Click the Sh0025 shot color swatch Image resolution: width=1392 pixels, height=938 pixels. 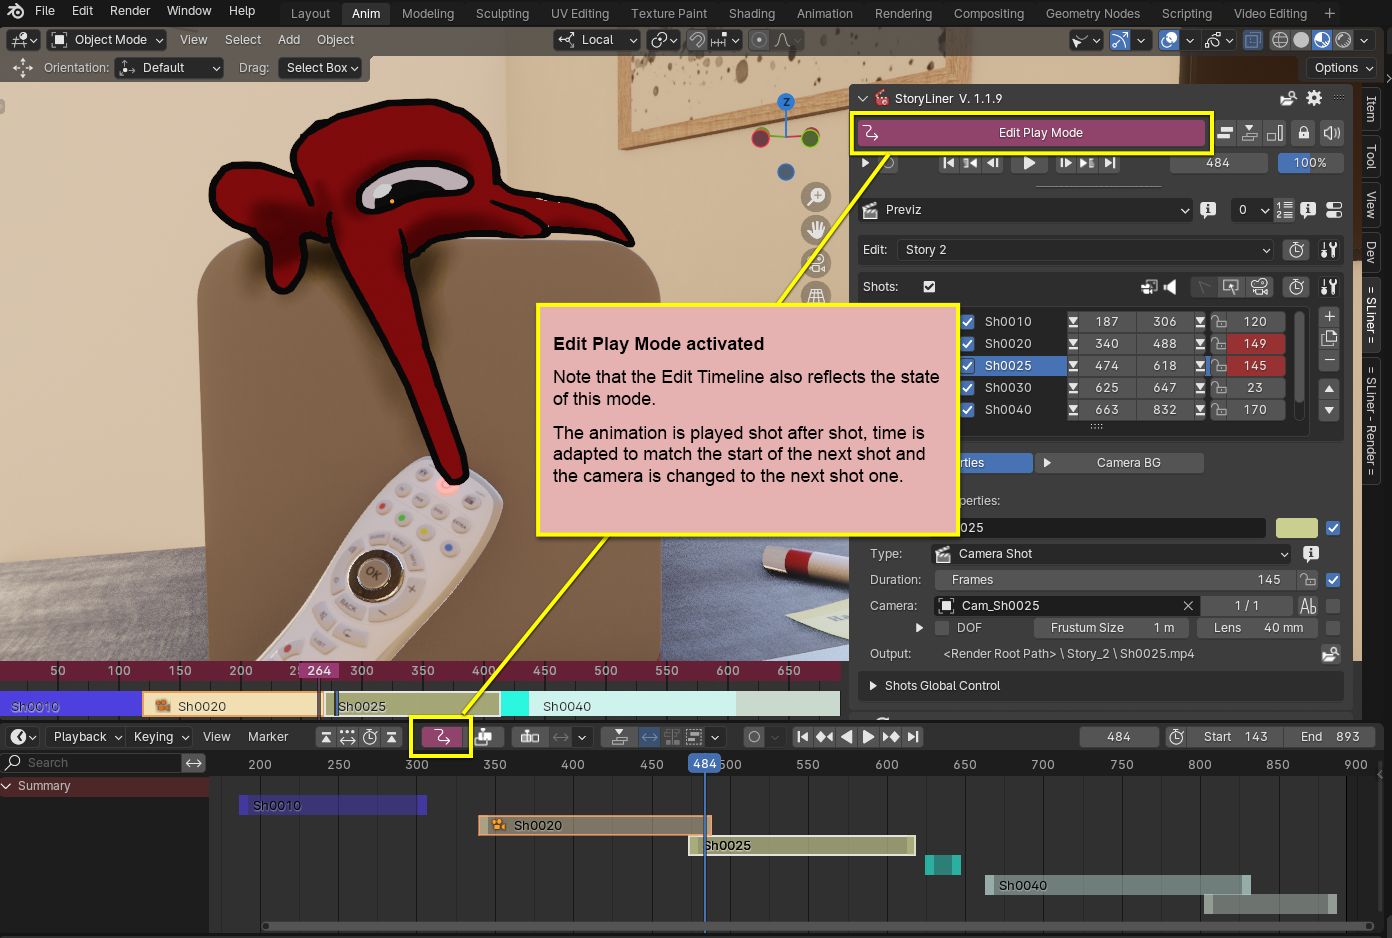1296,528
